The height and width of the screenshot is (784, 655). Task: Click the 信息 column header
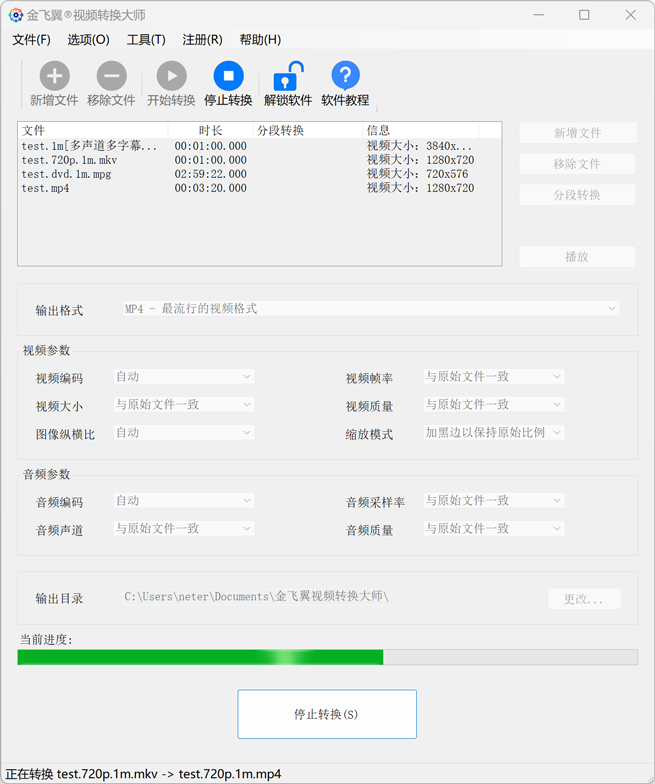click(x=420, y=130)
